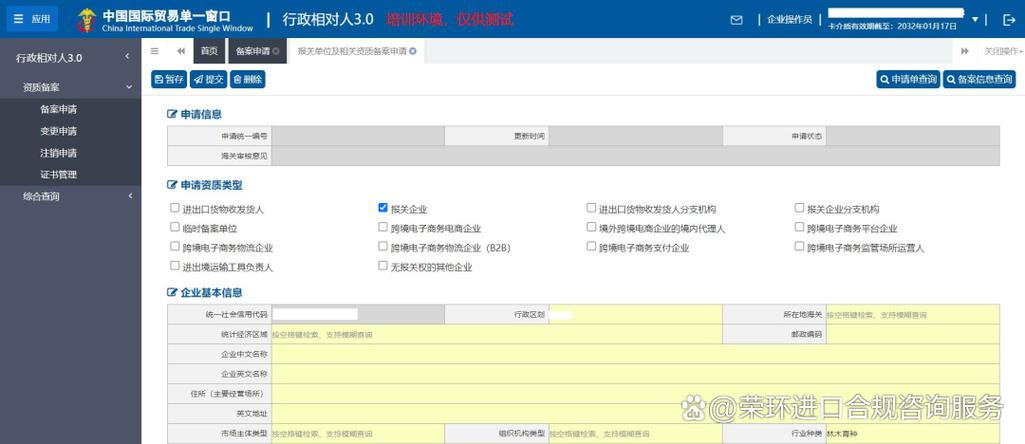The image size is (1025, 444).
Task: Check 境外跨境电商企业的境内代理人 checkbox
Action: tap(591, 227)
